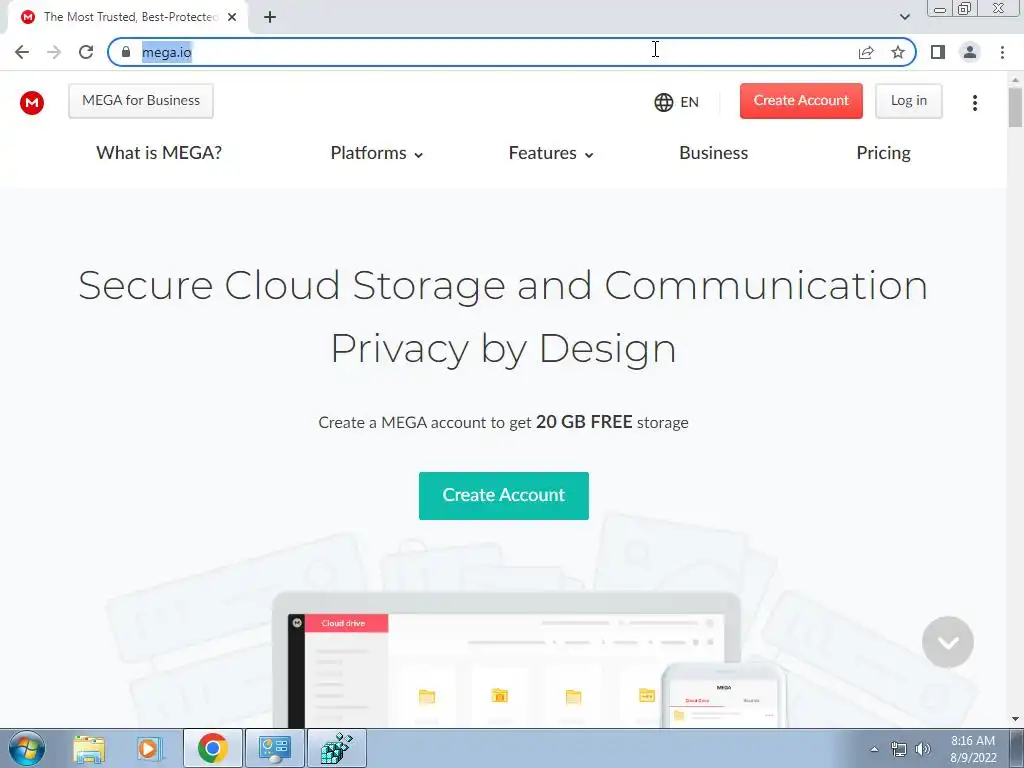Viewport: 1024px width, 768px height.
Task: Go to the Business nav item
Action: pos(713,153)
